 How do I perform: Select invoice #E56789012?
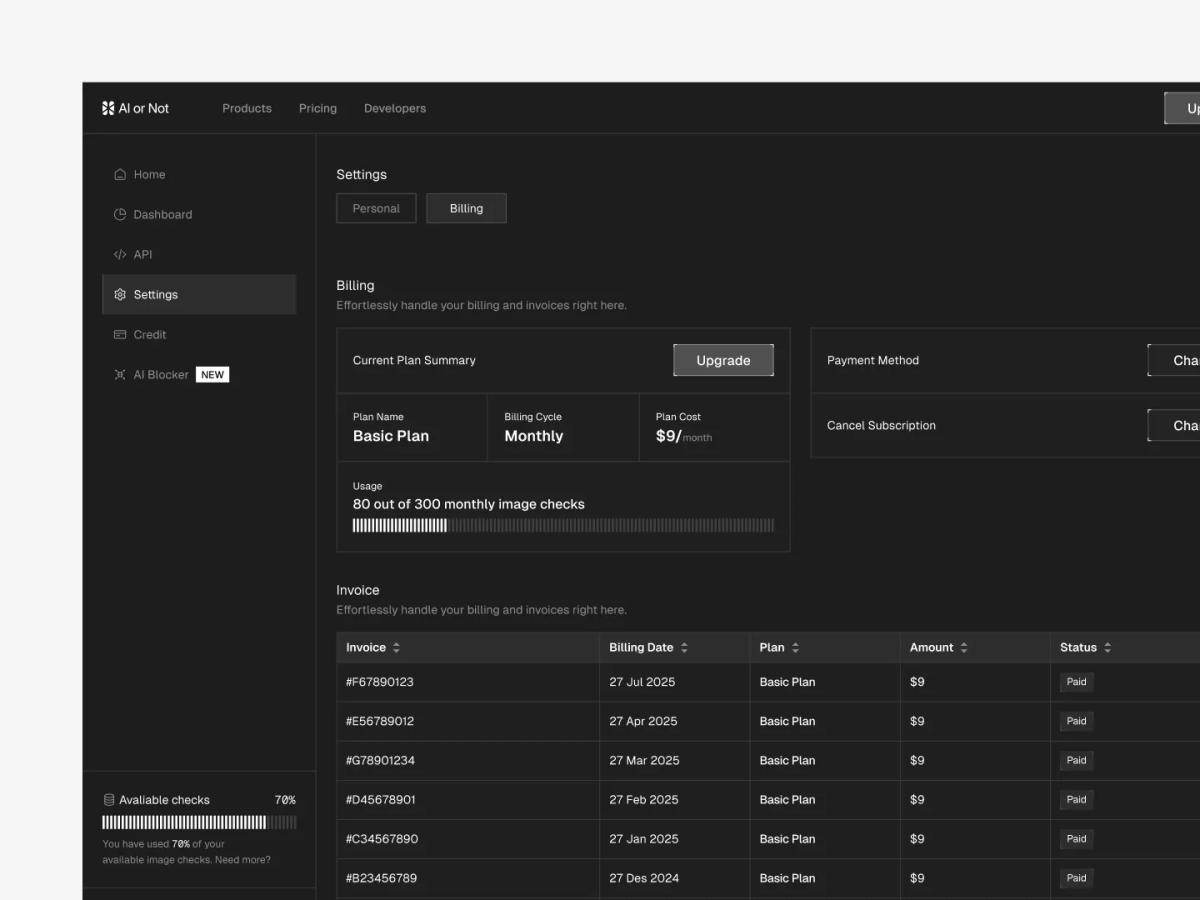tap(380, 721)
